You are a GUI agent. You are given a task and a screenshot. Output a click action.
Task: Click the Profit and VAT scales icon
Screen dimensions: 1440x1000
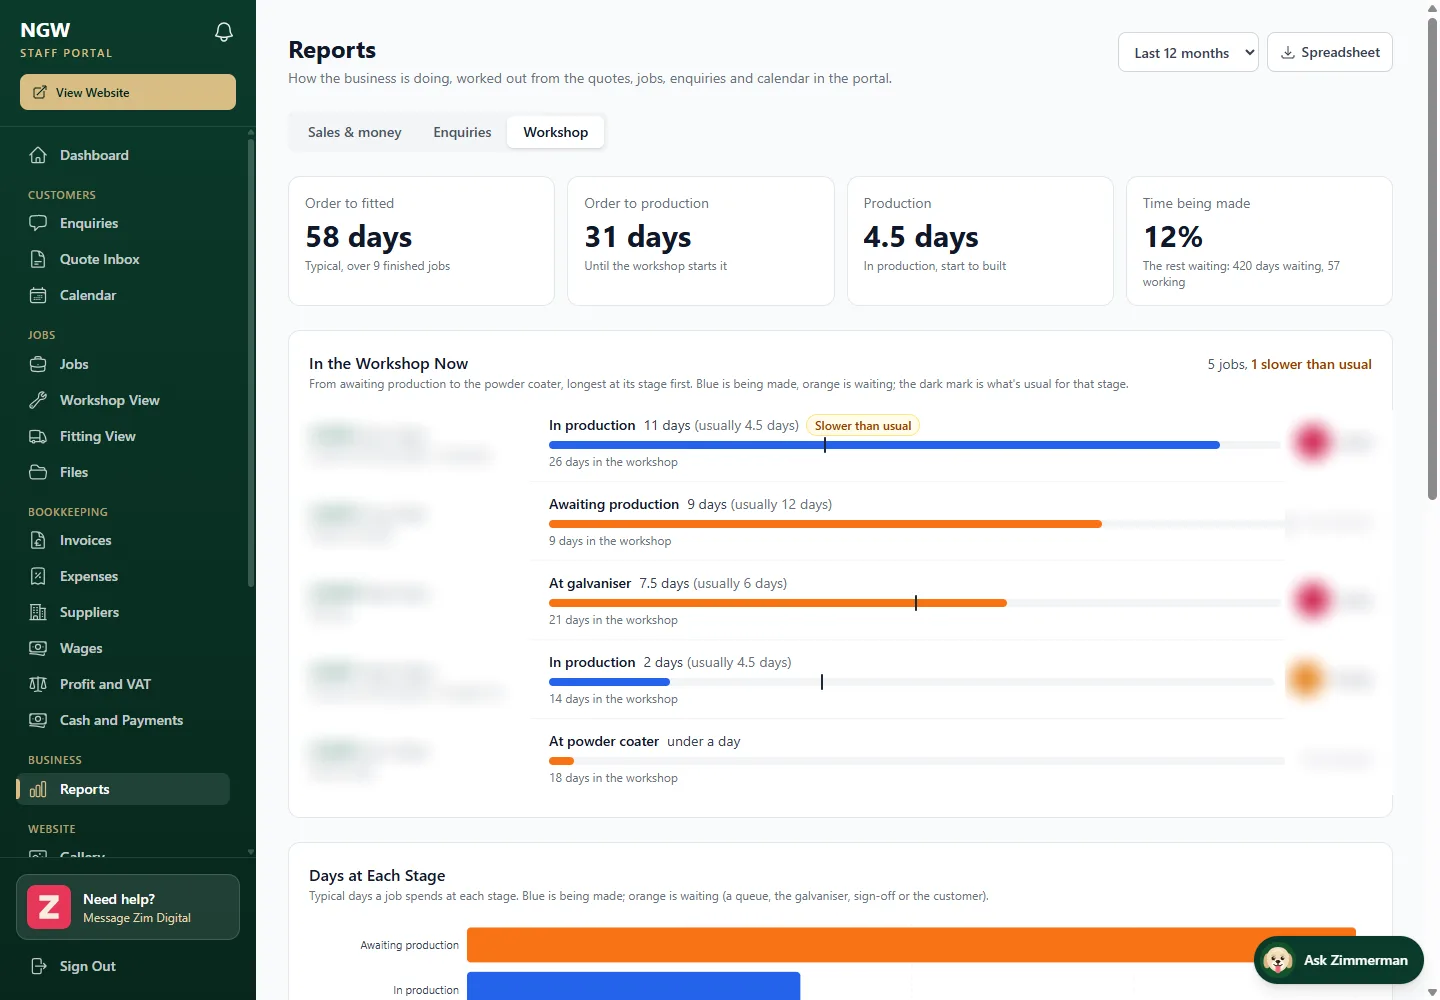[38, 684]
